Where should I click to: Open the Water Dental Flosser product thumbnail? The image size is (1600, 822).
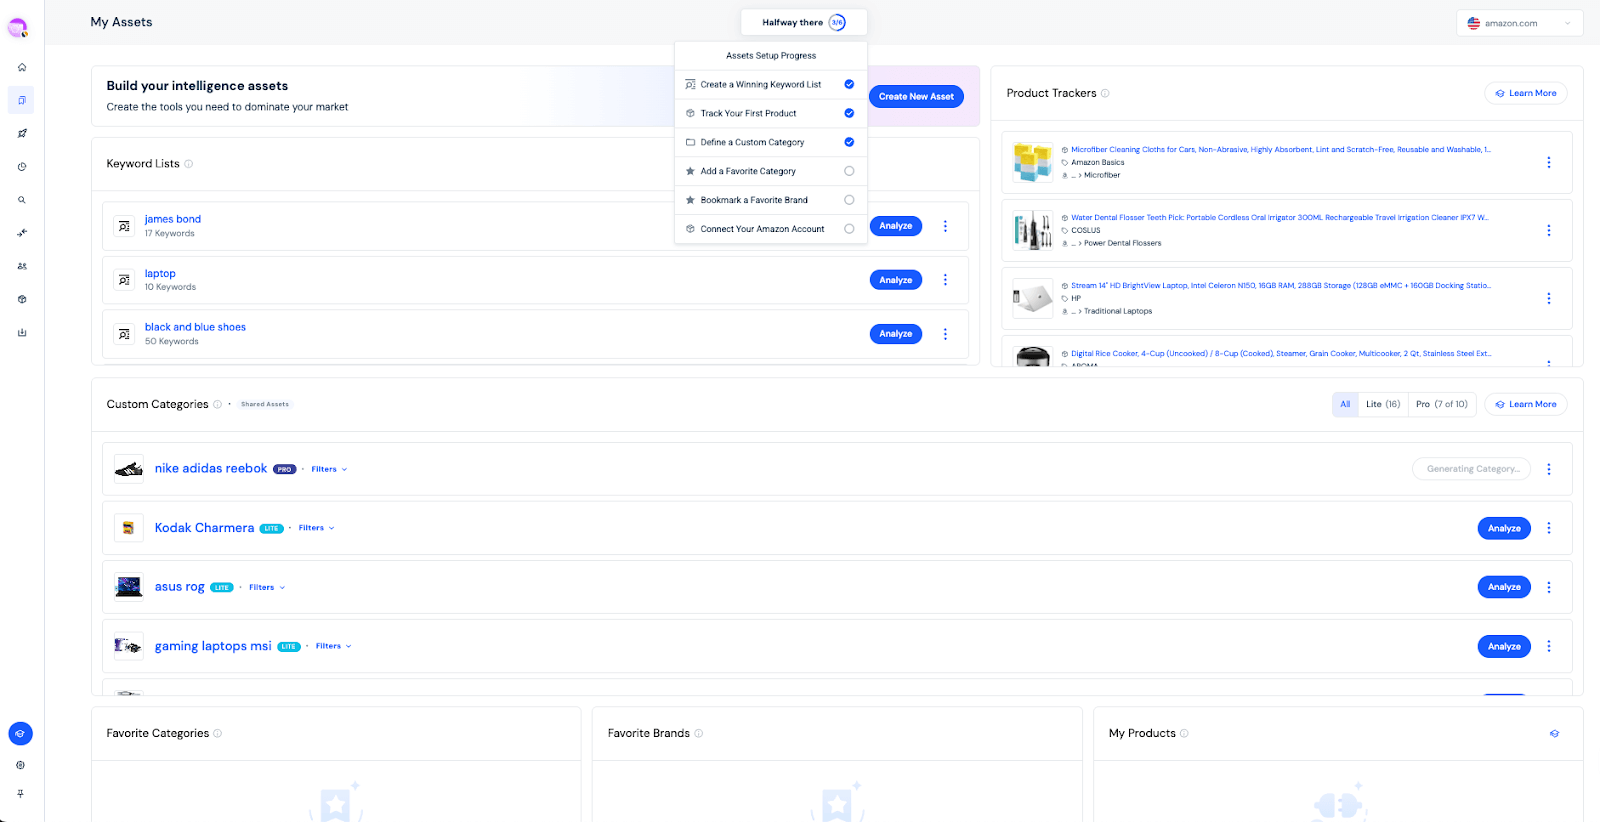[1032, 230]
